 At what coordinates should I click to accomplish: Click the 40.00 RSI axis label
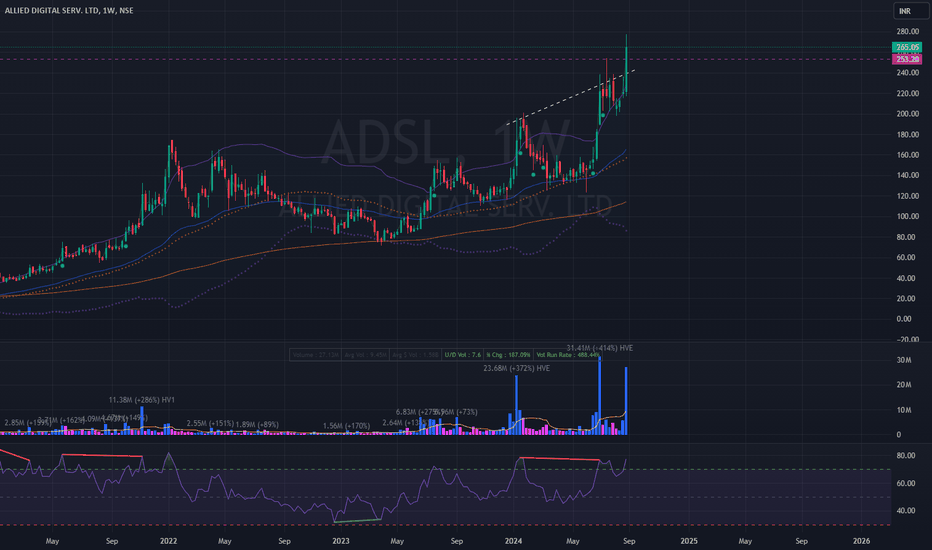click(905, 511)
